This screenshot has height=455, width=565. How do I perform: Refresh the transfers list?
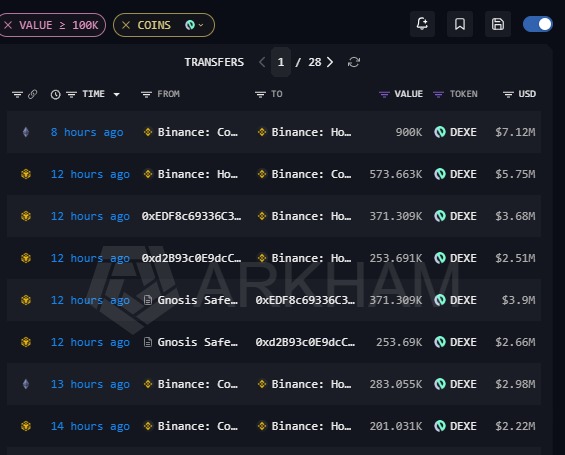point(354,62)
